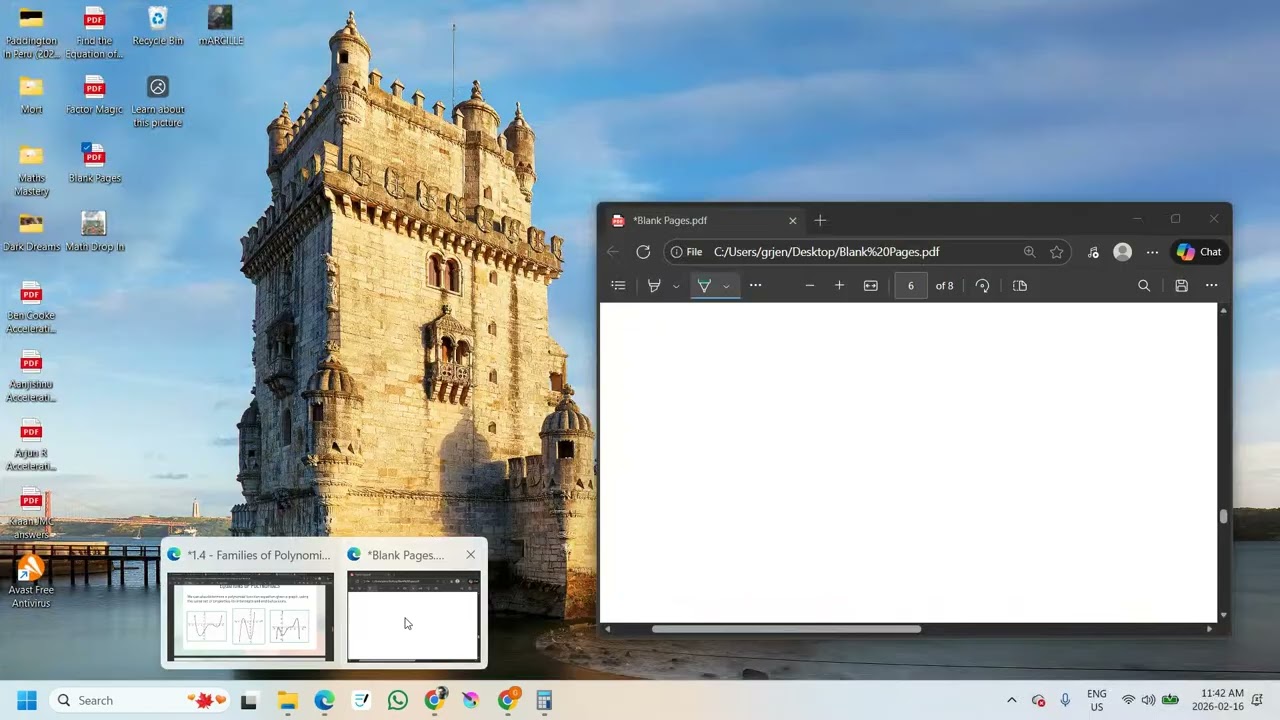This screenshot has height=720, width=1280.
Task: Zoom out the PDF with minus button
Action: point(810,286)
